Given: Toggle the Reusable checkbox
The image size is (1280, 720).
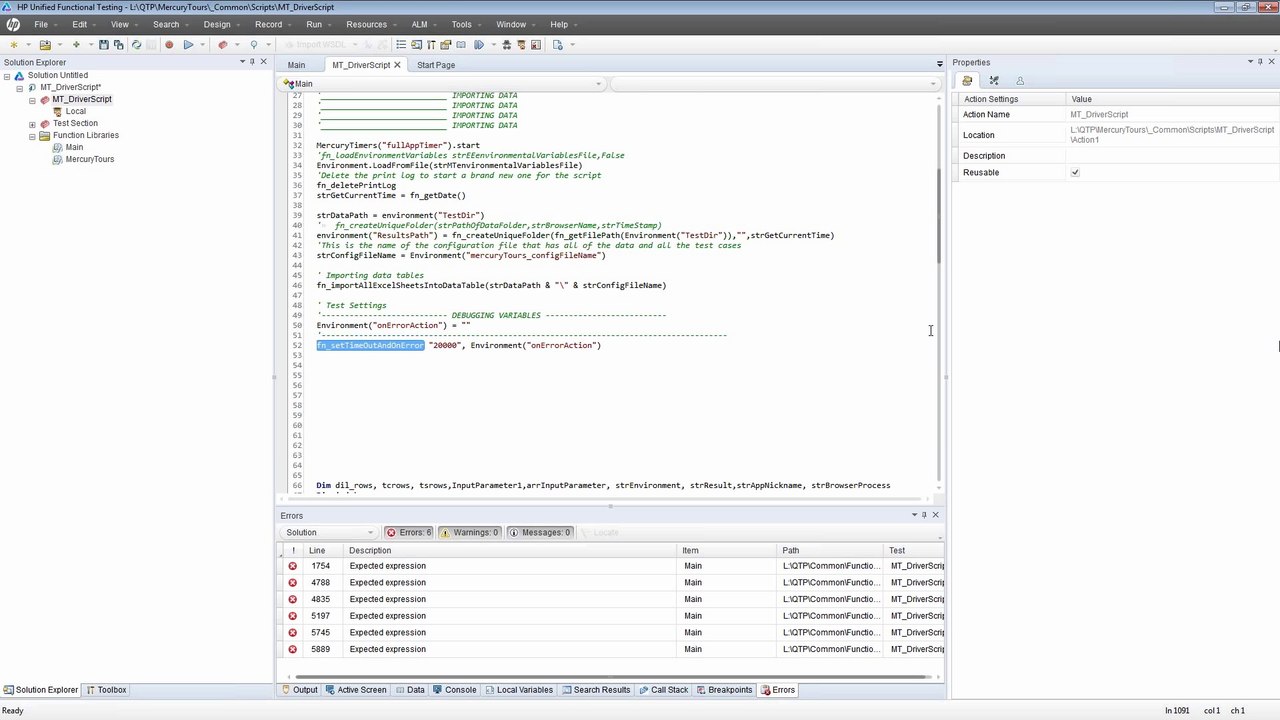Looking at the screenshot, I should point(1075,173).
